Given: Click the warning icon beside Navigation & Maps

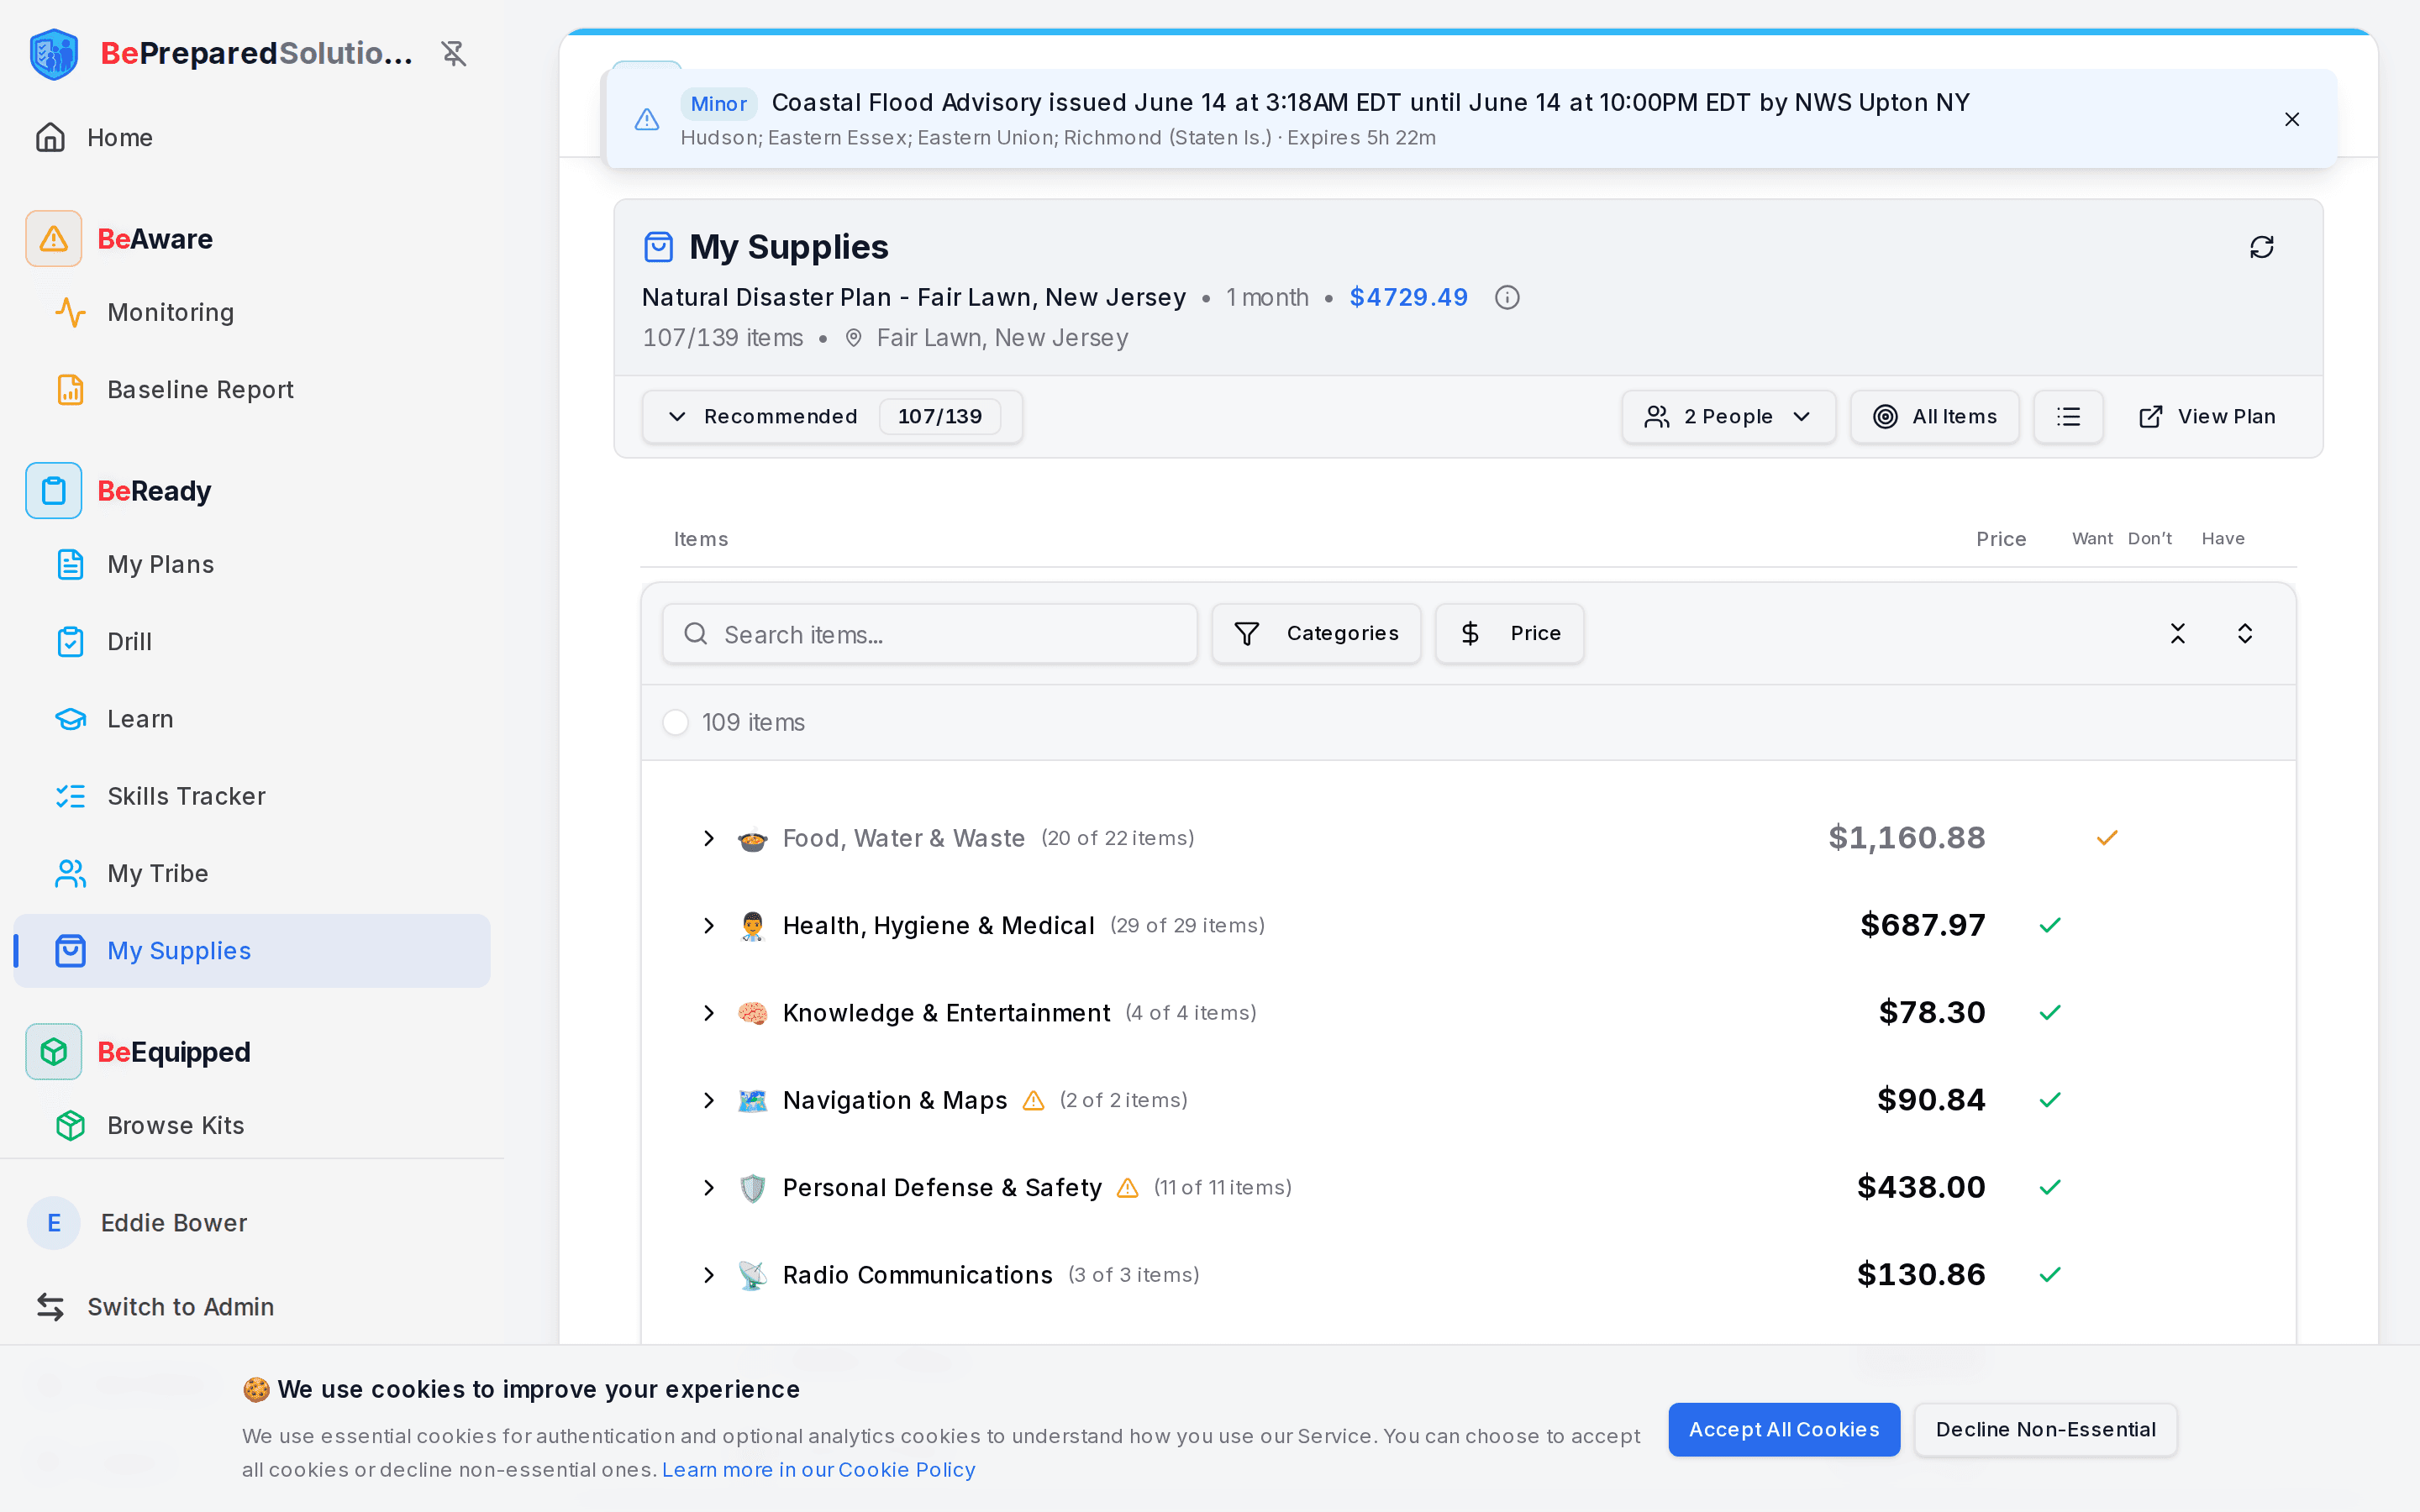Looking at the screenshot, I should click(1033, 1100).
